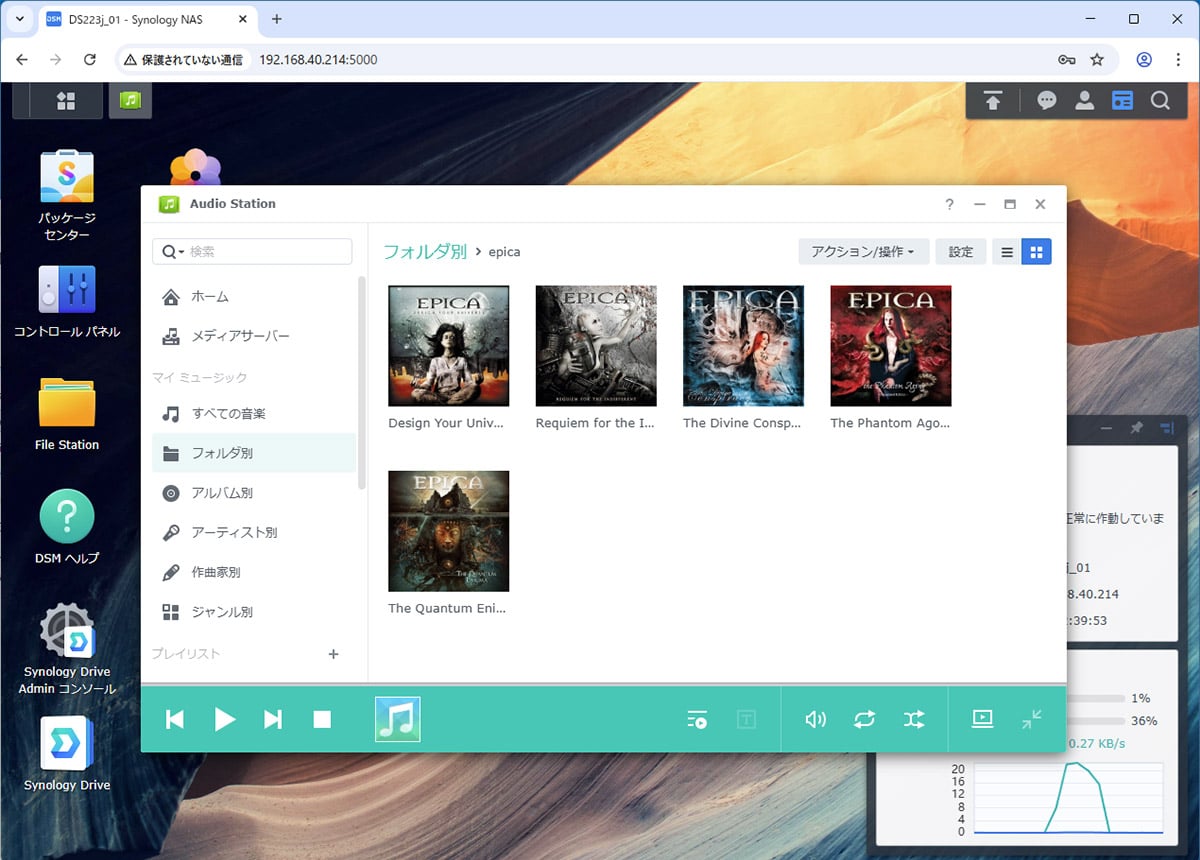Click the 設定 button
The height and width of the screenshot is (860, 1200).
point(960,252)
